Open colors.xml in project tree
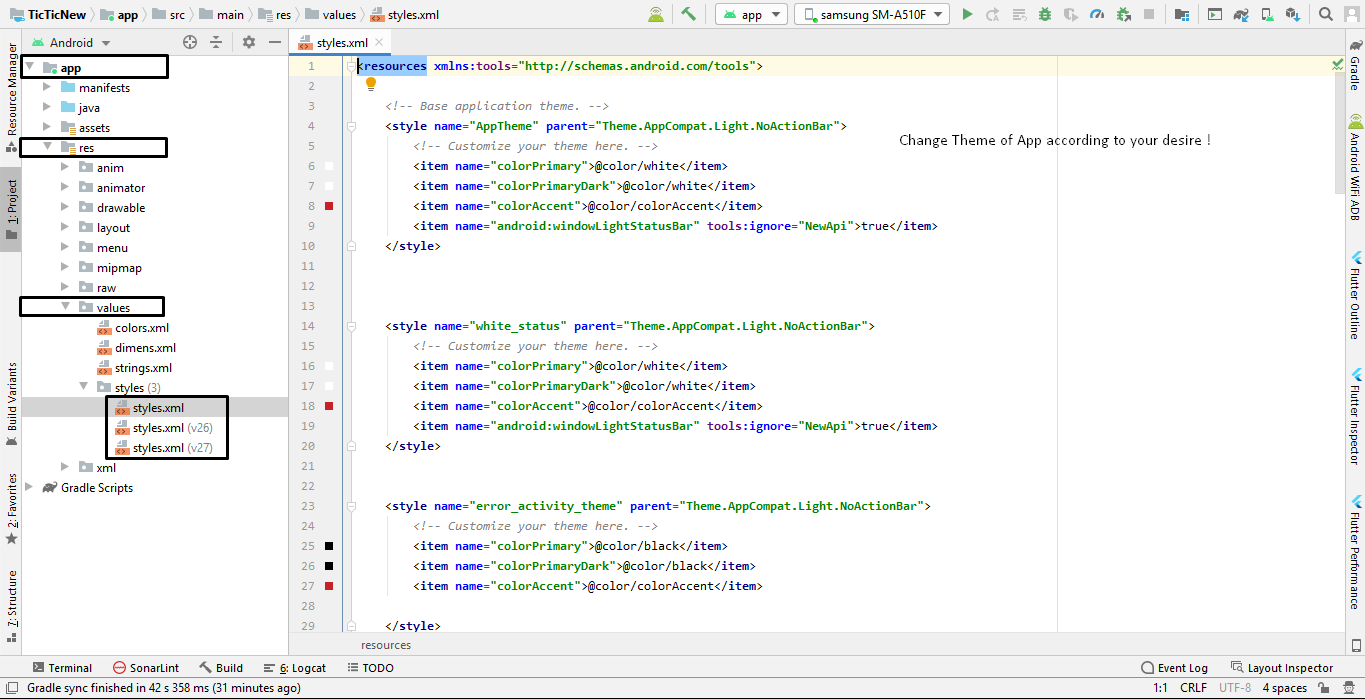Image resolution: width=1365 pixels, height=699 pixels. click(x=141, y=328)
